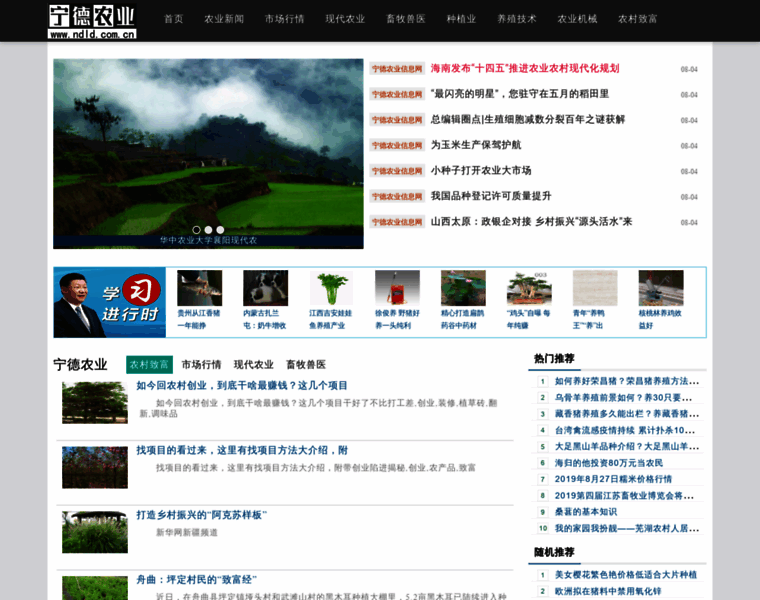Open hot item 海归的他投资80万元当农民

tap(609, 463)
